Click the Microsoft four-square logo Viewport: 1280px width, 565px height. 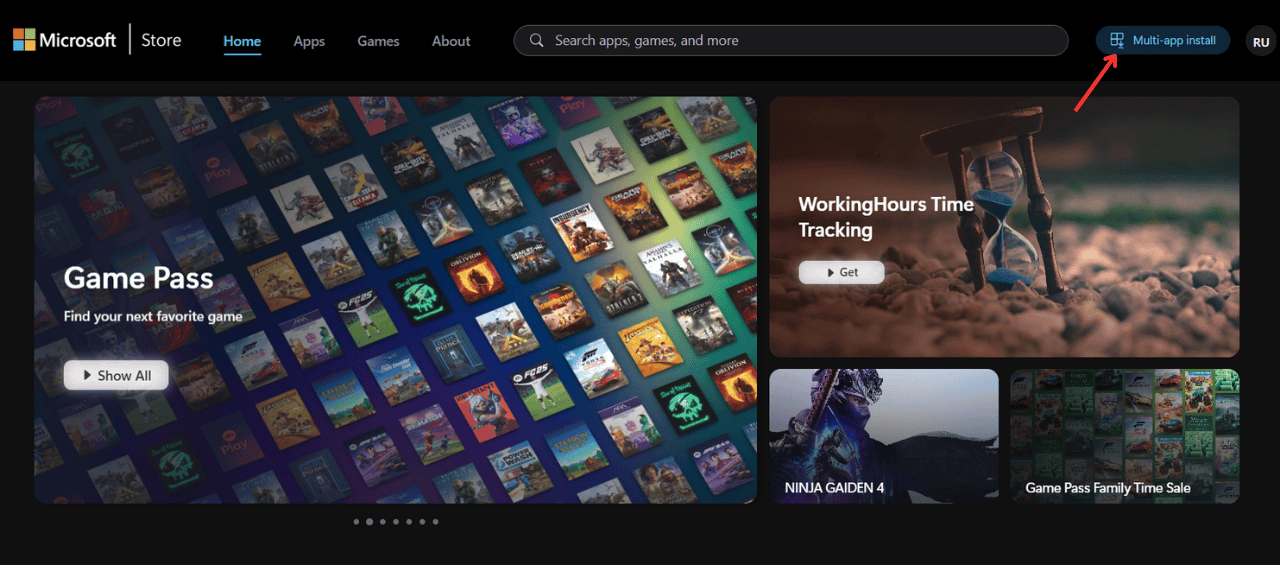[24, 40]
